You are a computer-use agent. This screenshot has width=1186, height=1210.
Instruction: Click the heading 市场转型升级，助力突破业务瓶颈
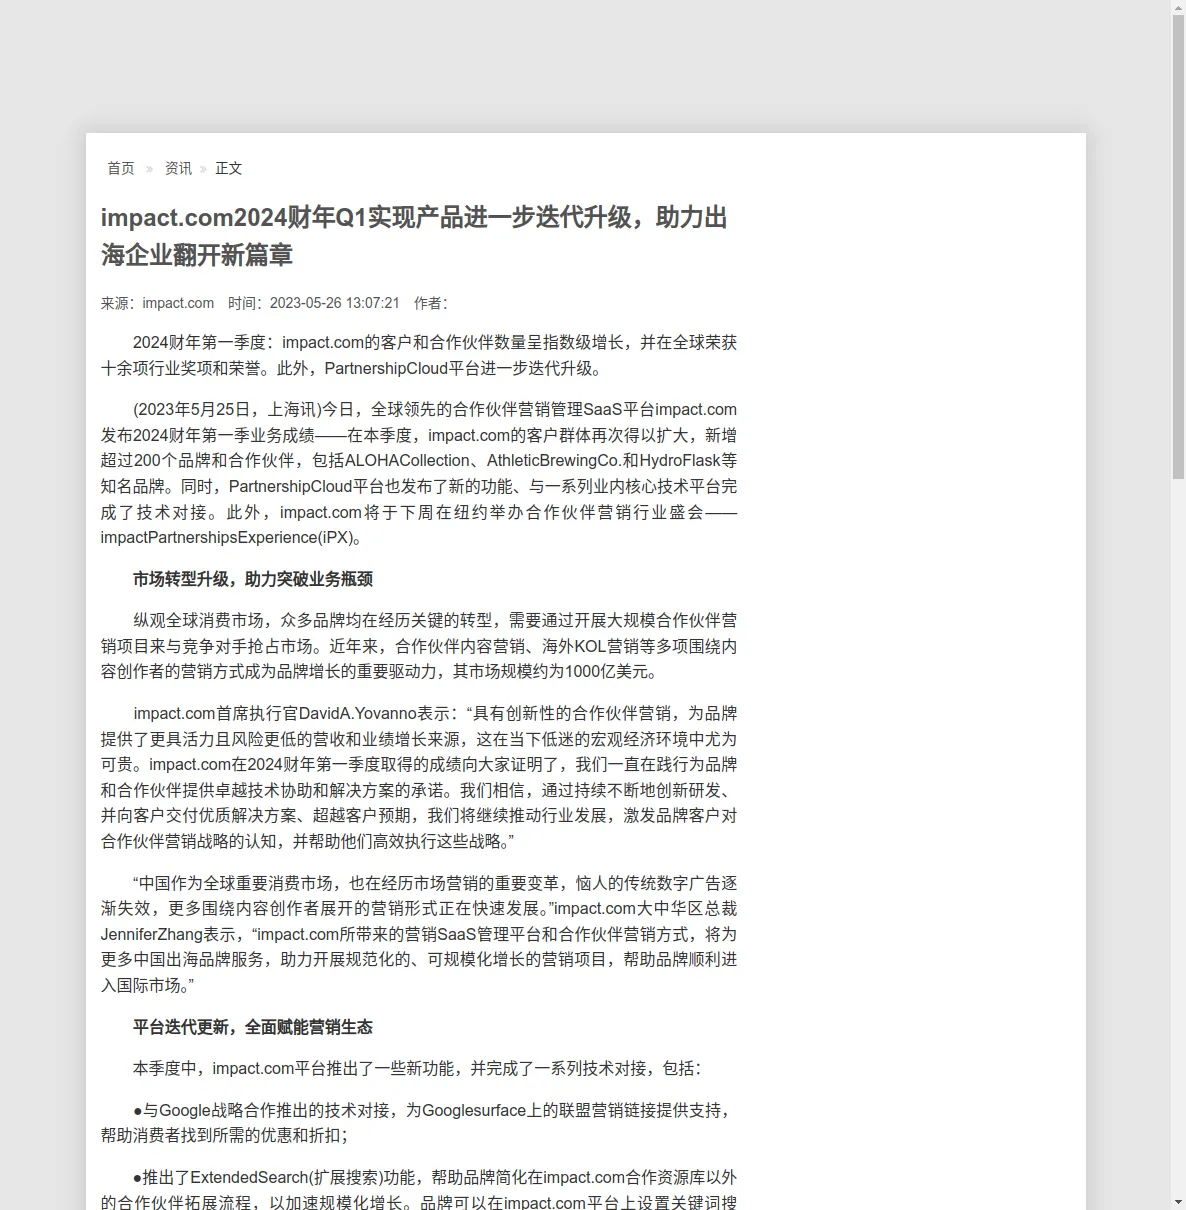[x=253, y=579]
